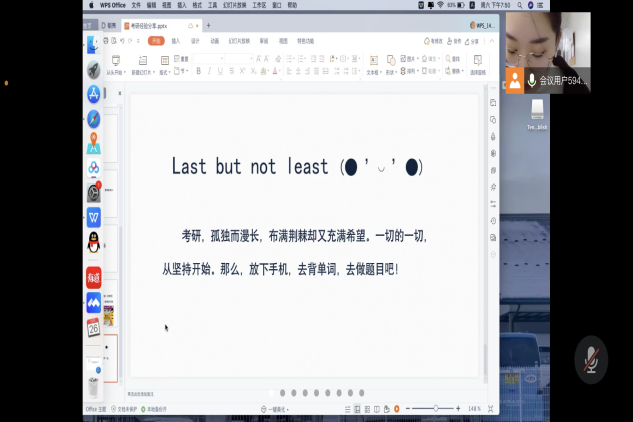Unmute the large microphone button

coord(591,359)
